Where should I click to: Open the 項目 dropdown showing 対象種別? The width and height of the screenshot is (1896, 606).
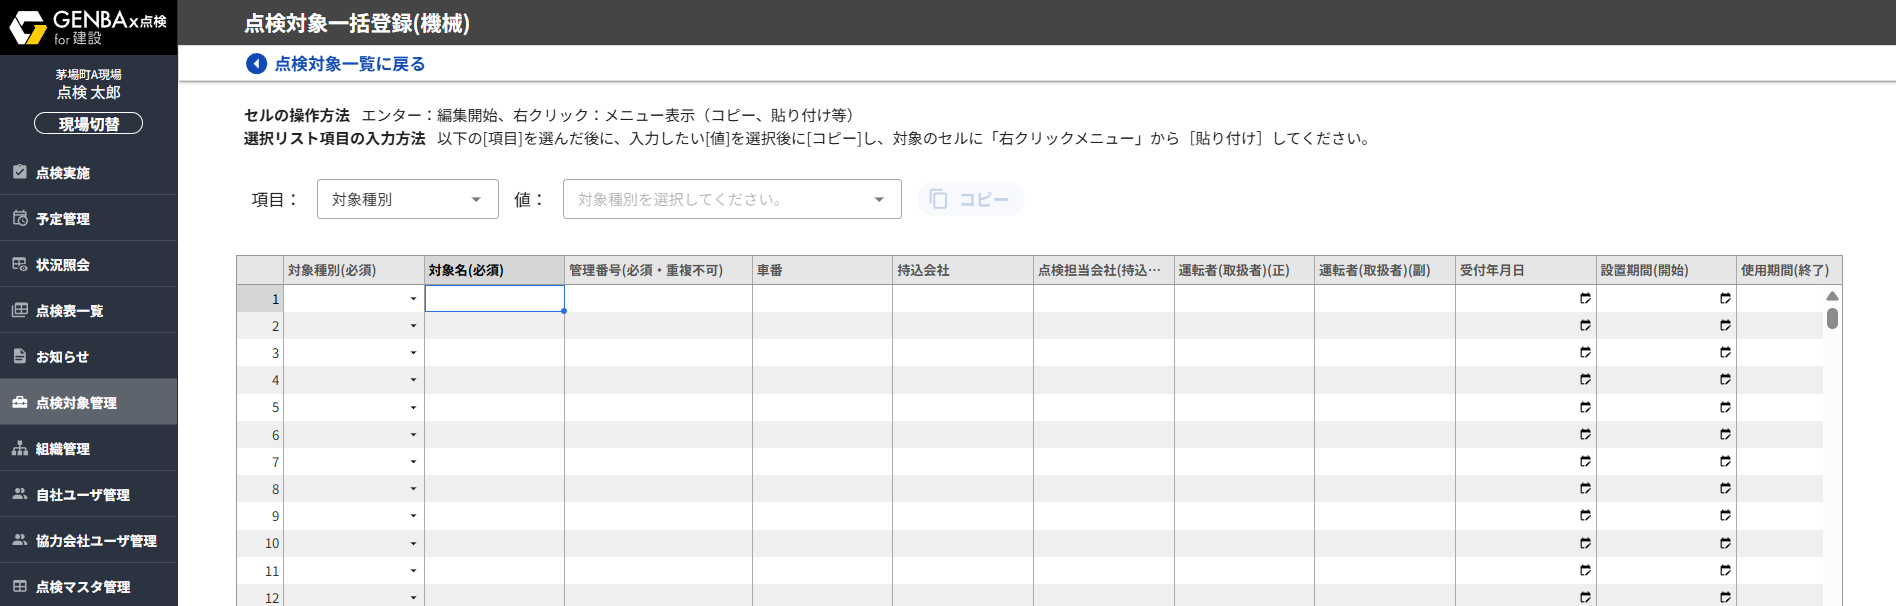pos(407,199)
